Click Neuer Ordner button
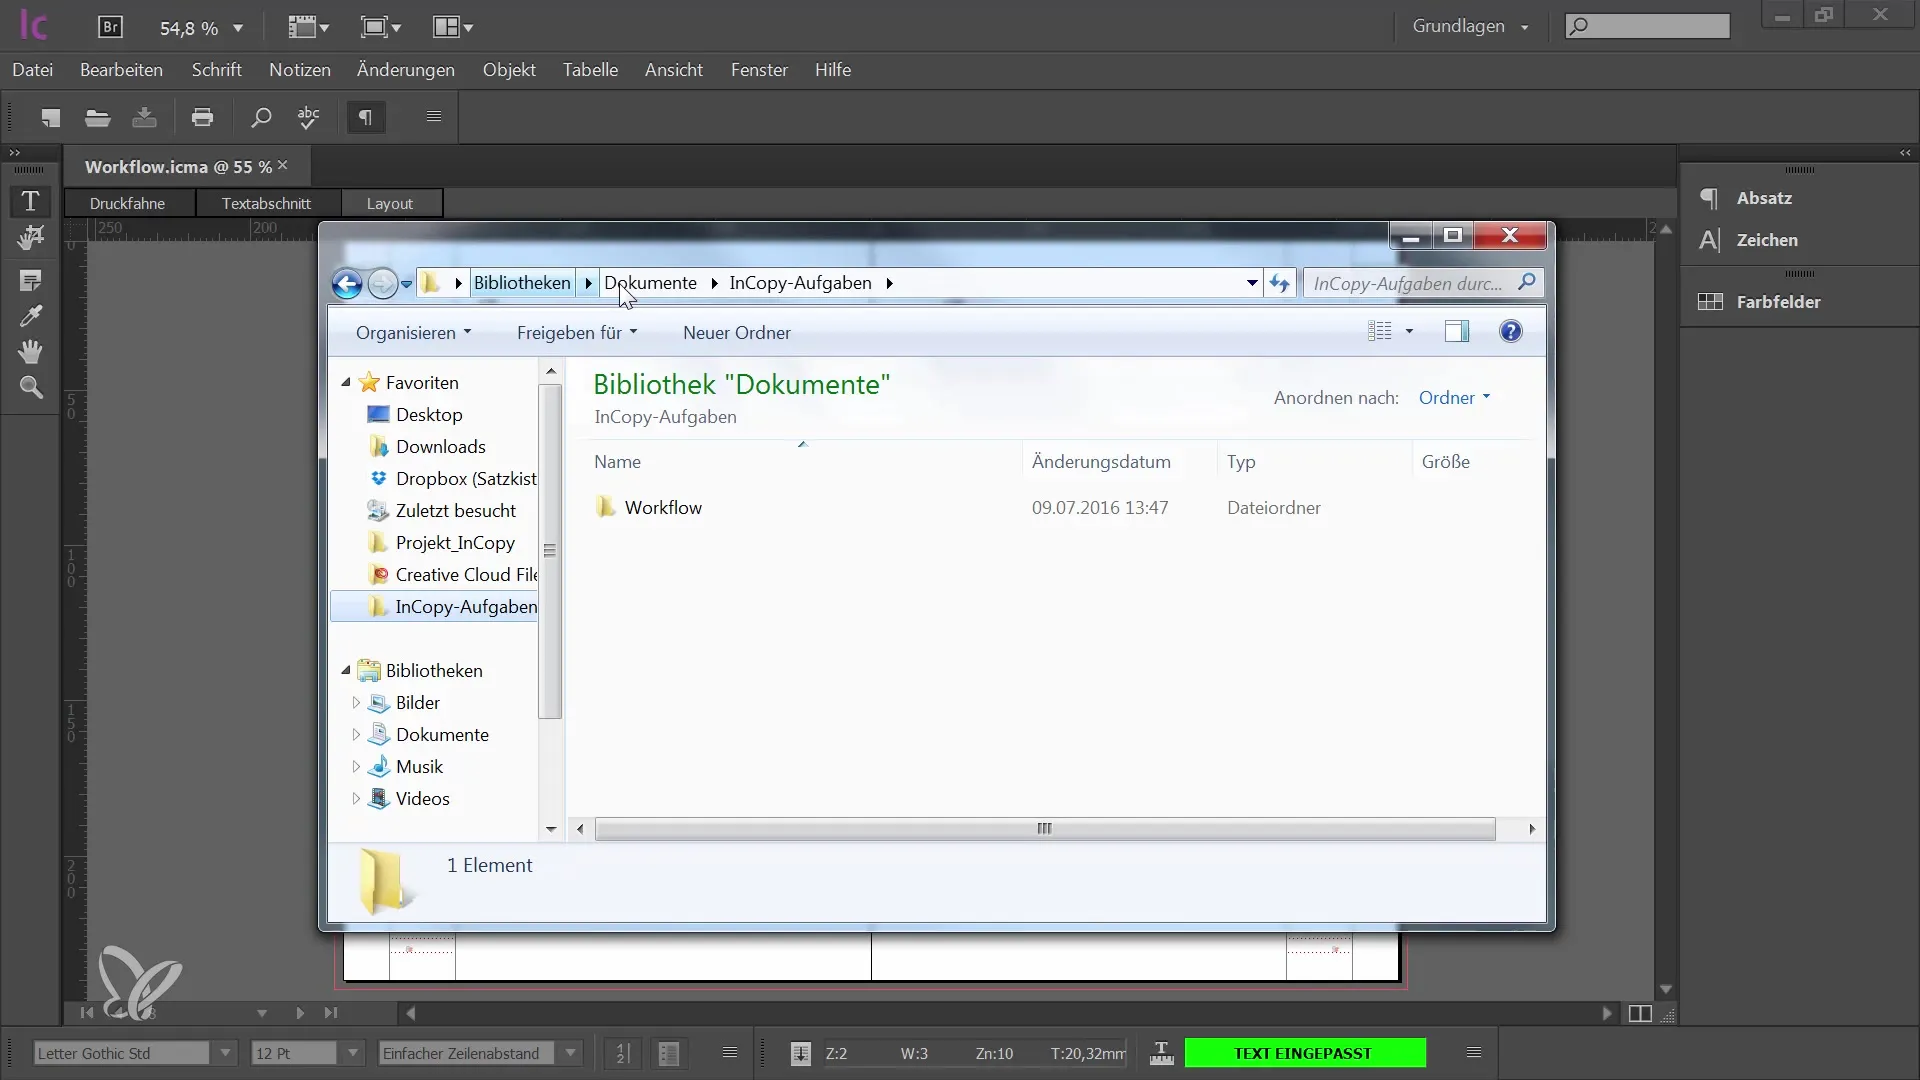 pos(736,332)
